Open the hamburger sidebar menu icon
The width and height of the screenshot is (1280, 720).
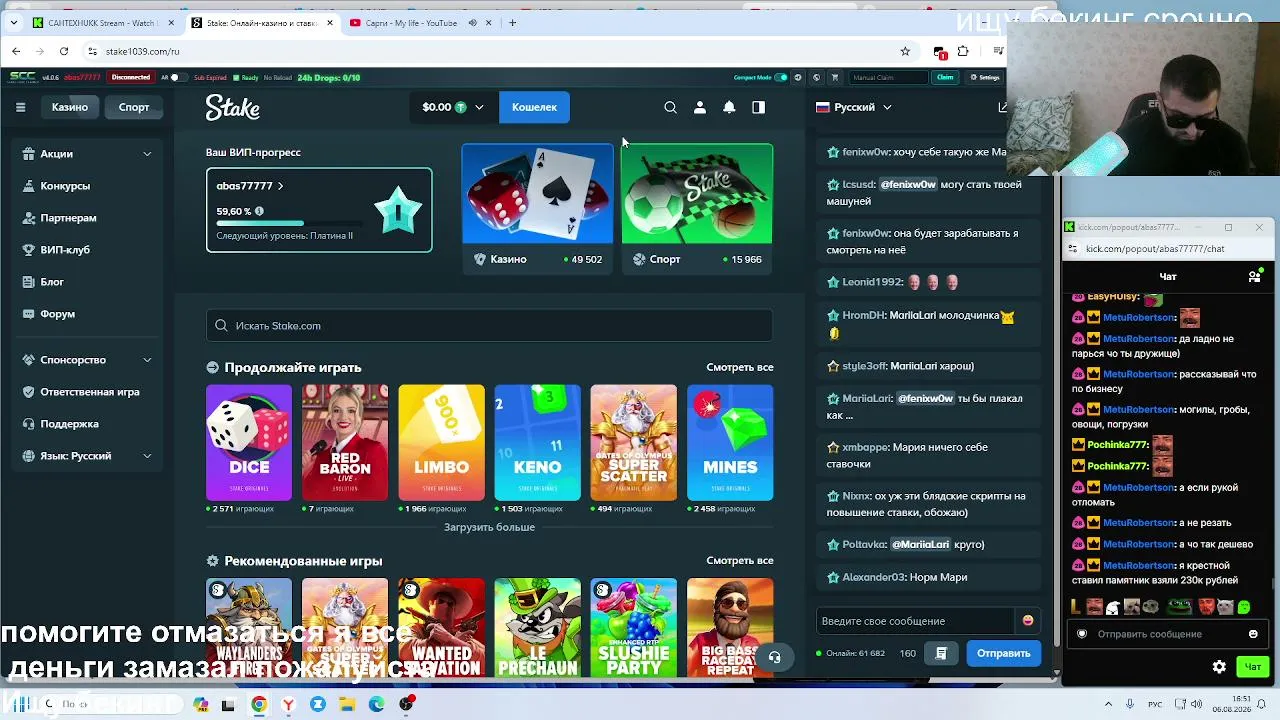coord(20,107)
